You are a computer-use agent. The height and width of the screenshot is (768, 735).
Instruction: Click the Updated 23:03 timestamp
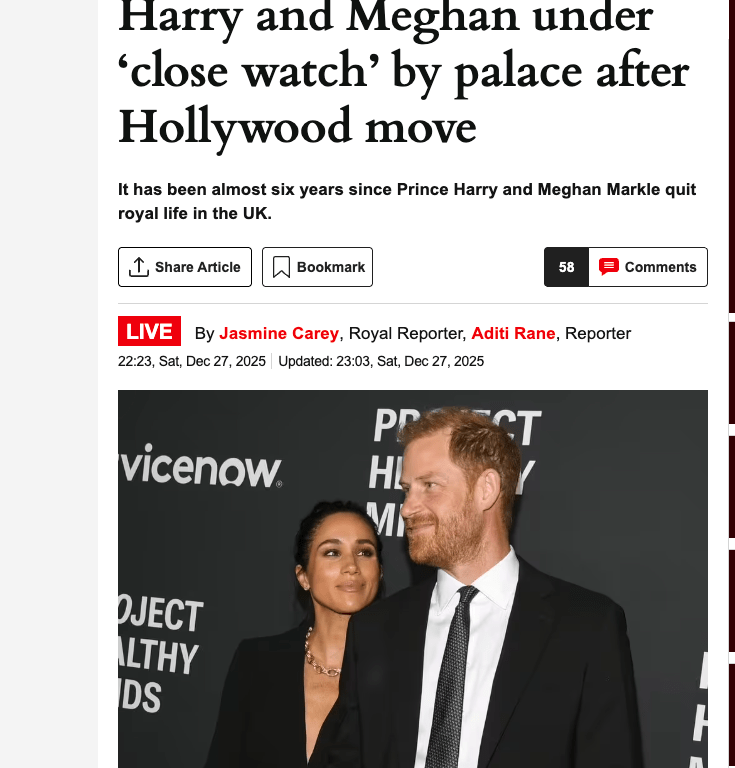(381, 361)
